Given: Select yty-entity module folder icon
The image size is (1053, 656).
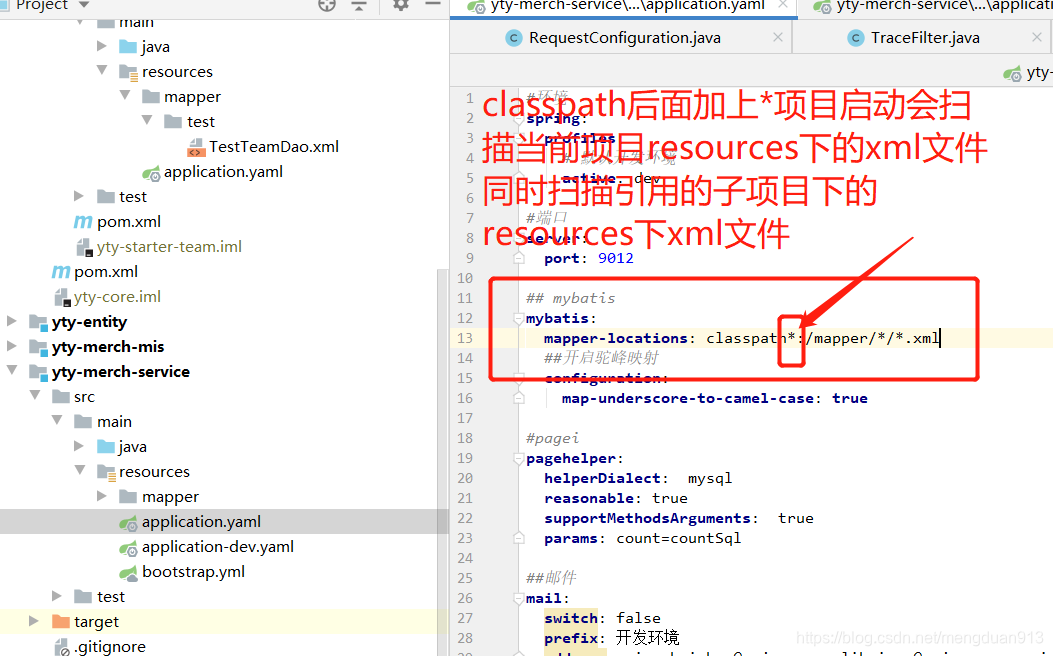Looking at the screenshot, I should pyautogui.click(x=38, y=322).
